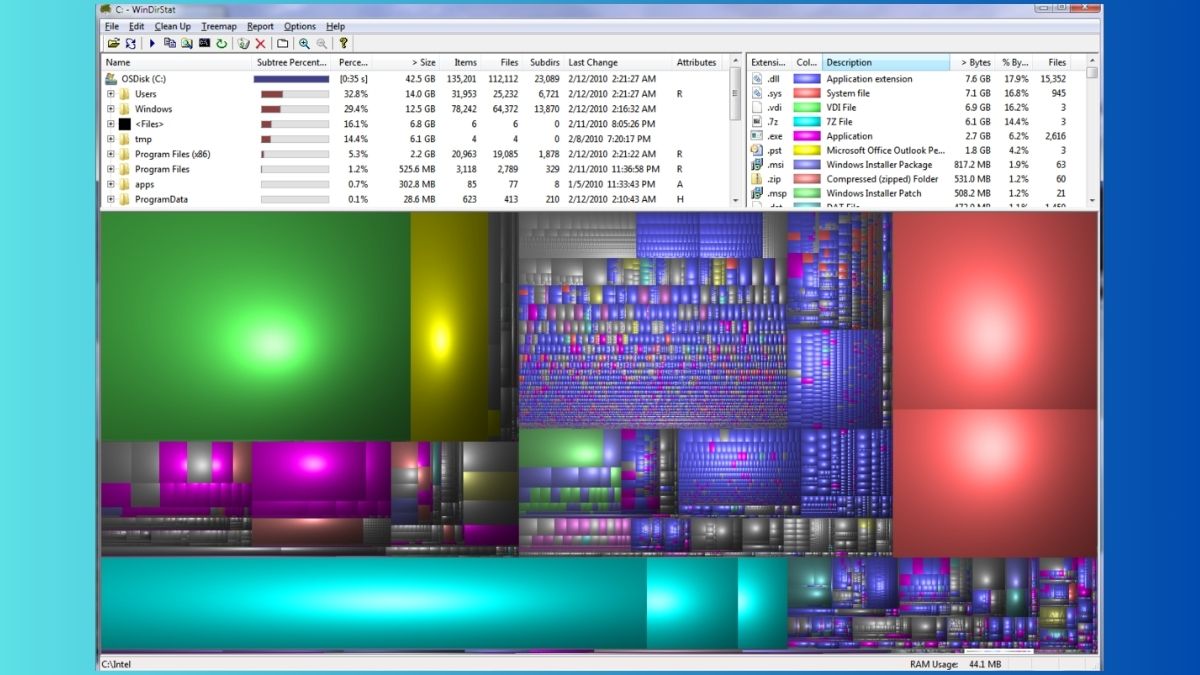
Task: Select the large cyan treemap block
Action: (373, 603)
